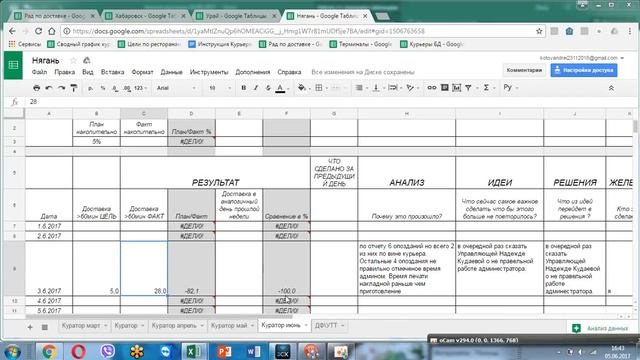Open the Вставка menu
Screen dimensions: 640x360
112,72
